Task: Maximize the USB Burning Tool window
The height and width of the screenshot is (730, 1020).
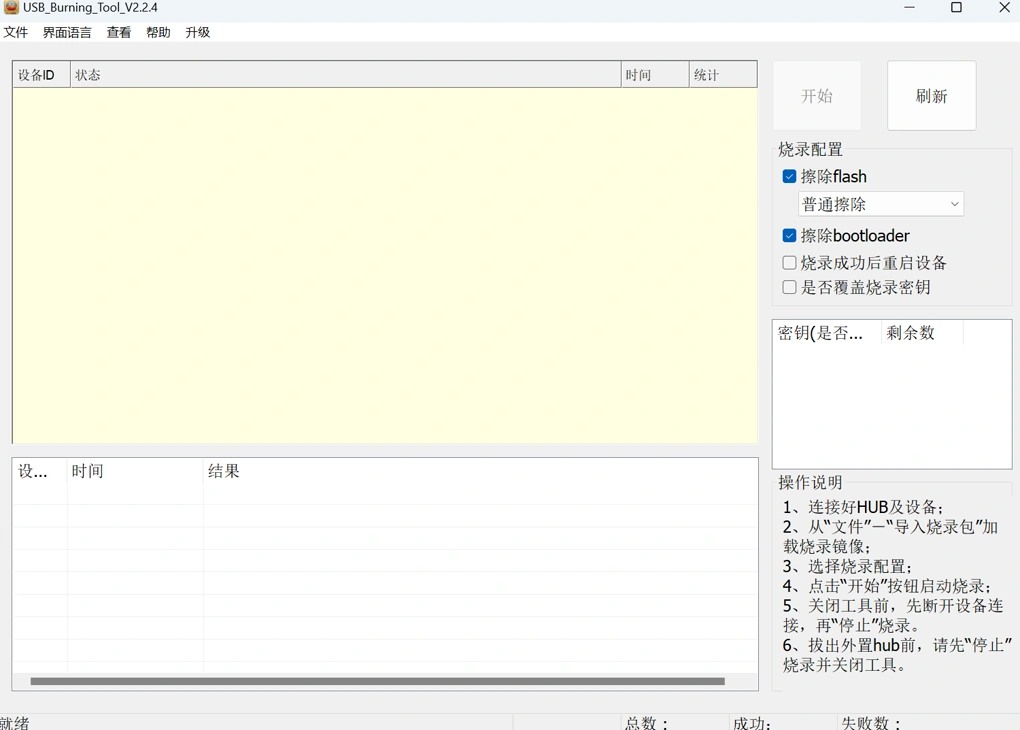Action: point(956,7)
